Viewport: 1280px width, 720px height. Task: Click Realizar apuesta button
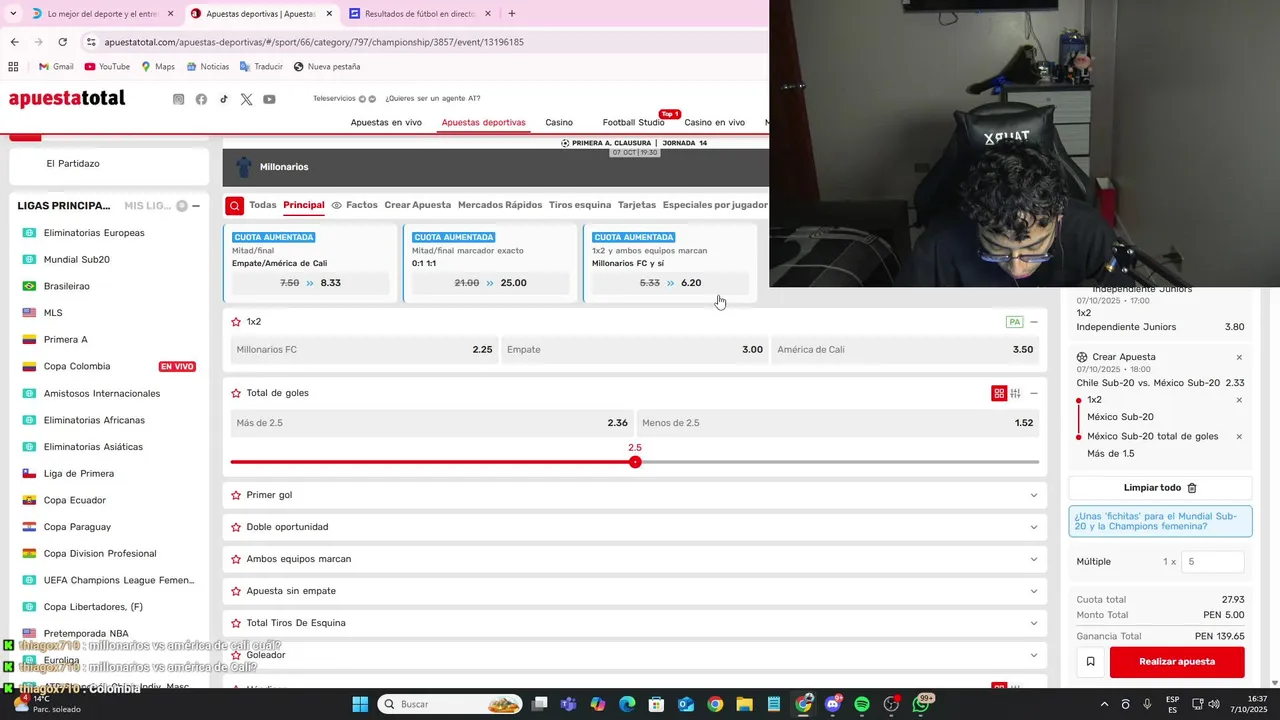tap(1177, 662)
